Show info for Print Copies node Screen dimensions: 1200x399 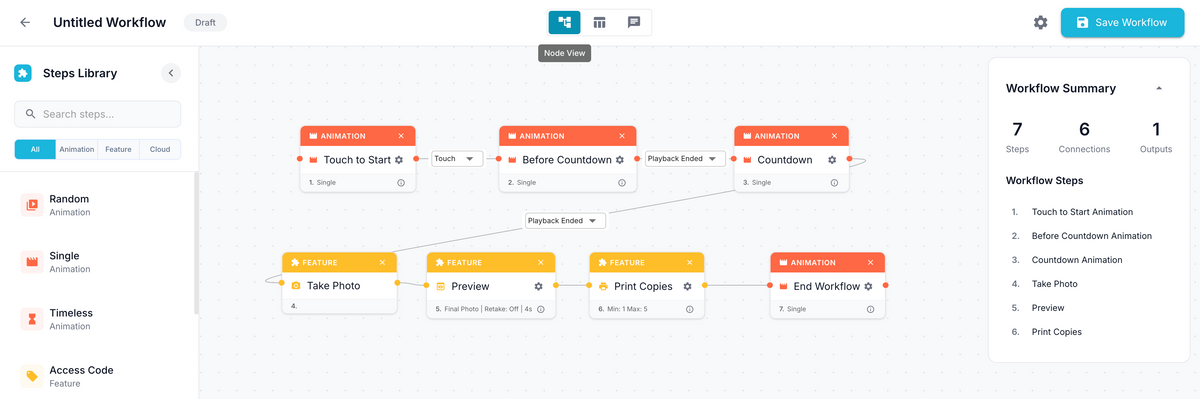pyautogui.click(x=691, y=309)
